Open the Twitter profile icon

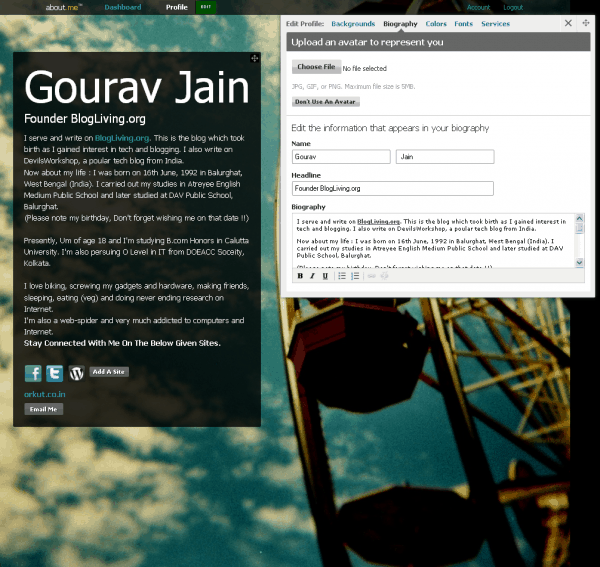point(54,373)
